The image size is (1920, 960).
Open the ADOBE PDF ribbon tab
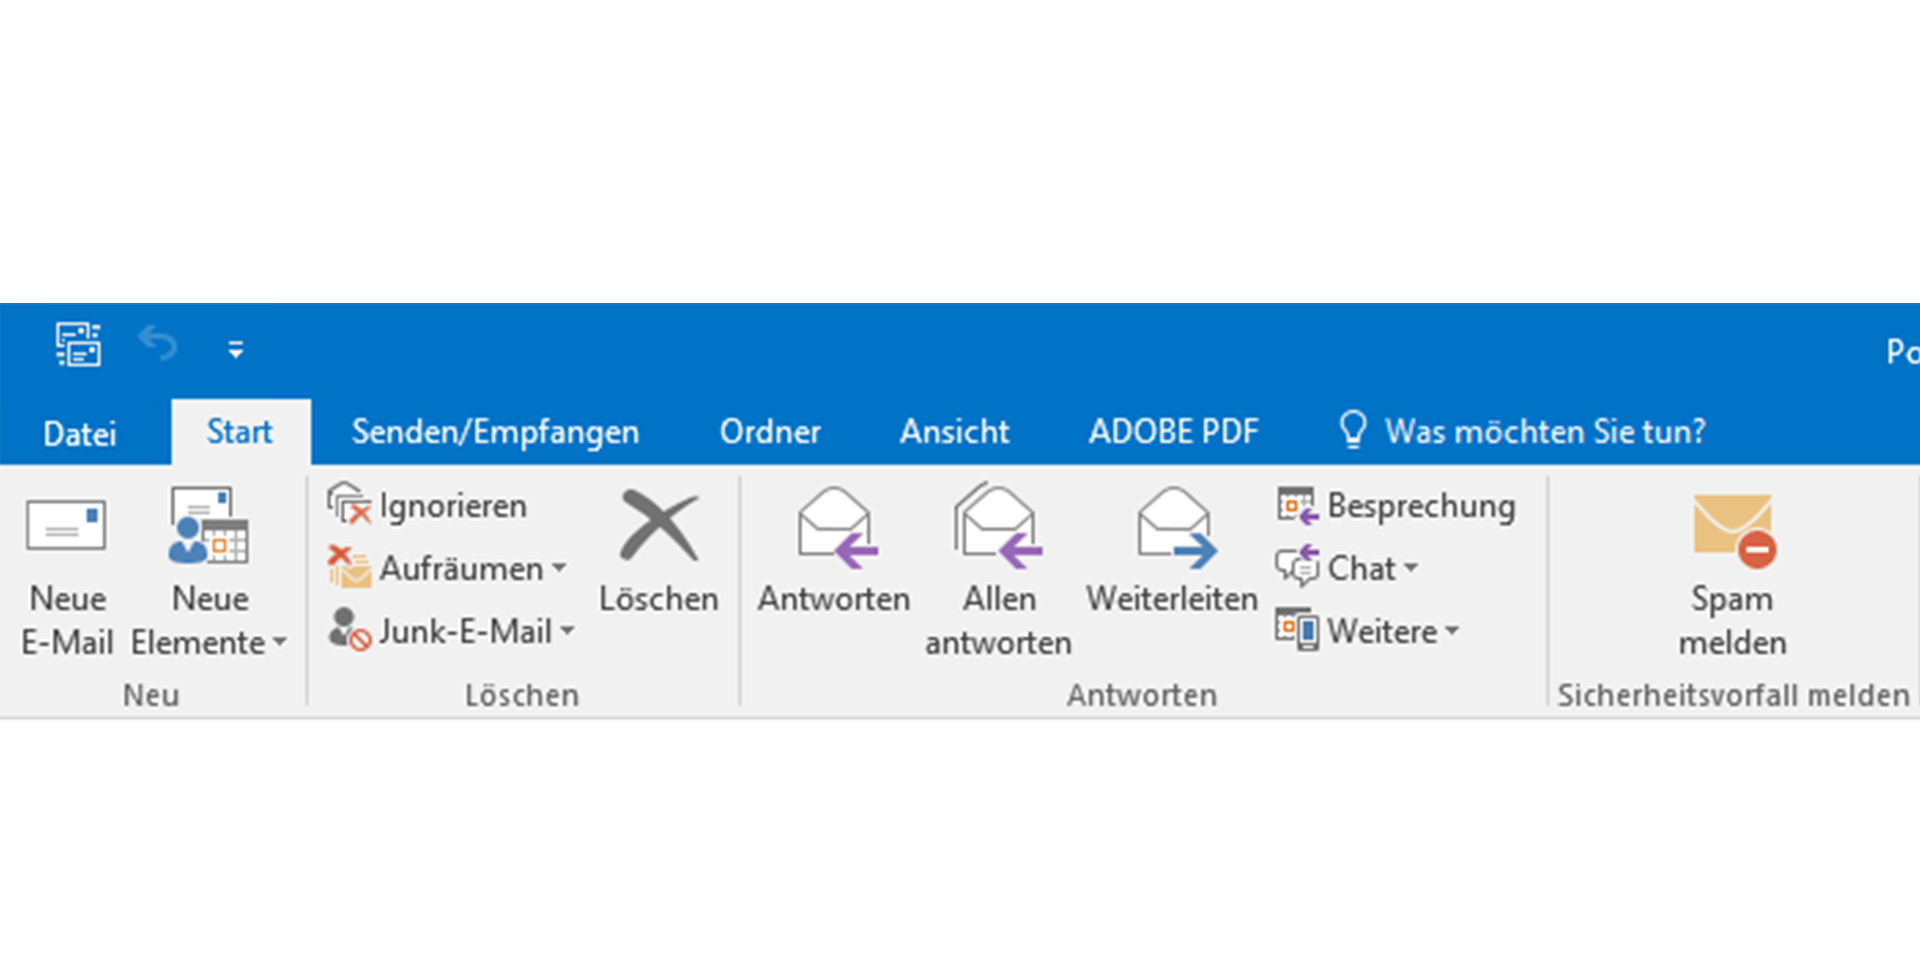point(1174,431)
